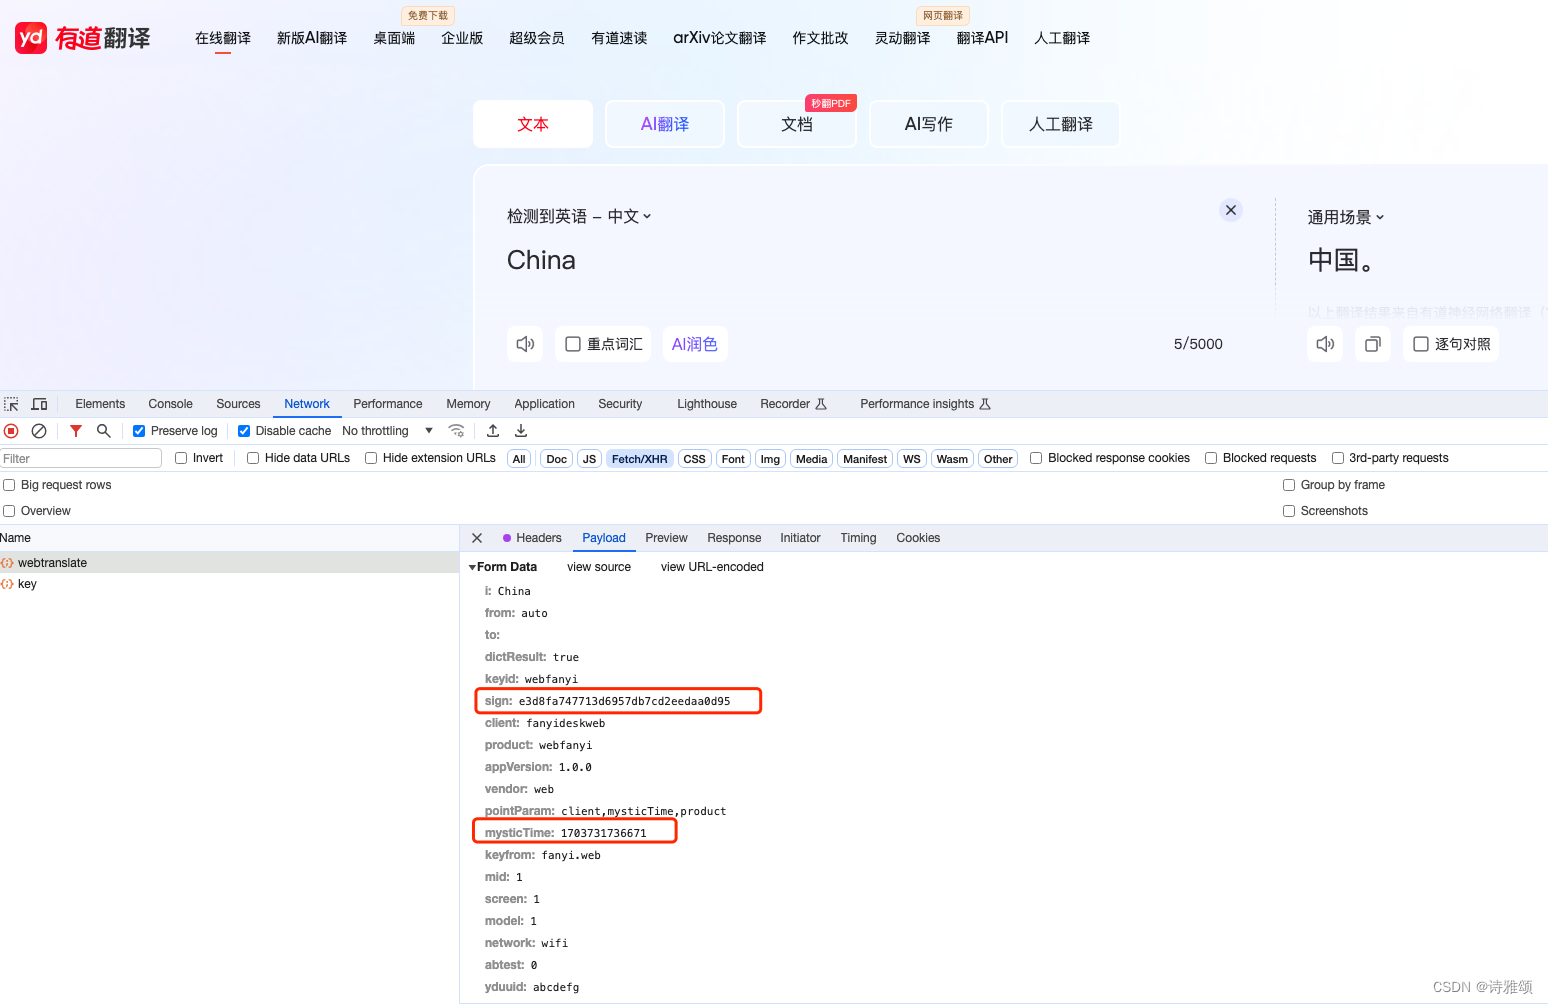
Task: Open 翻译API navigation link
Action: [982, 38]
